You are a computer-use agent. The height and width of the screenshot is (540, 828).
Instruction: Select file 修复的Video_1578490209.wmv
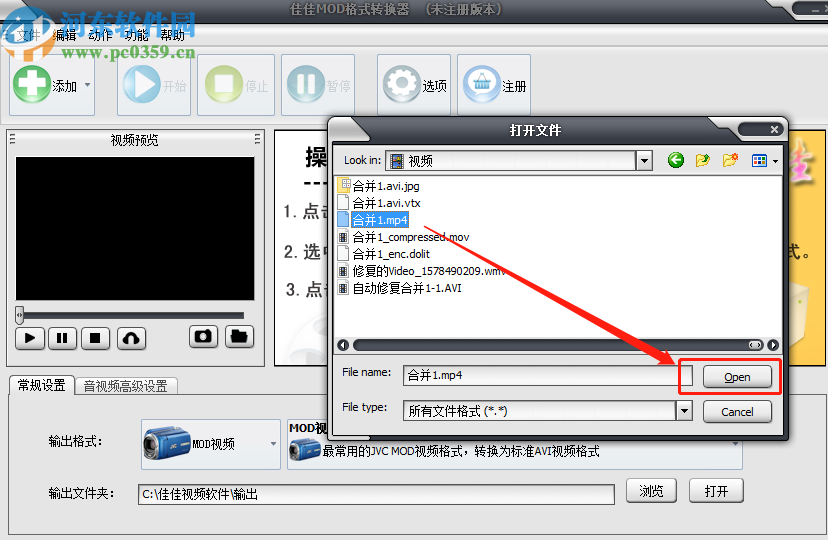coord(429,271)
